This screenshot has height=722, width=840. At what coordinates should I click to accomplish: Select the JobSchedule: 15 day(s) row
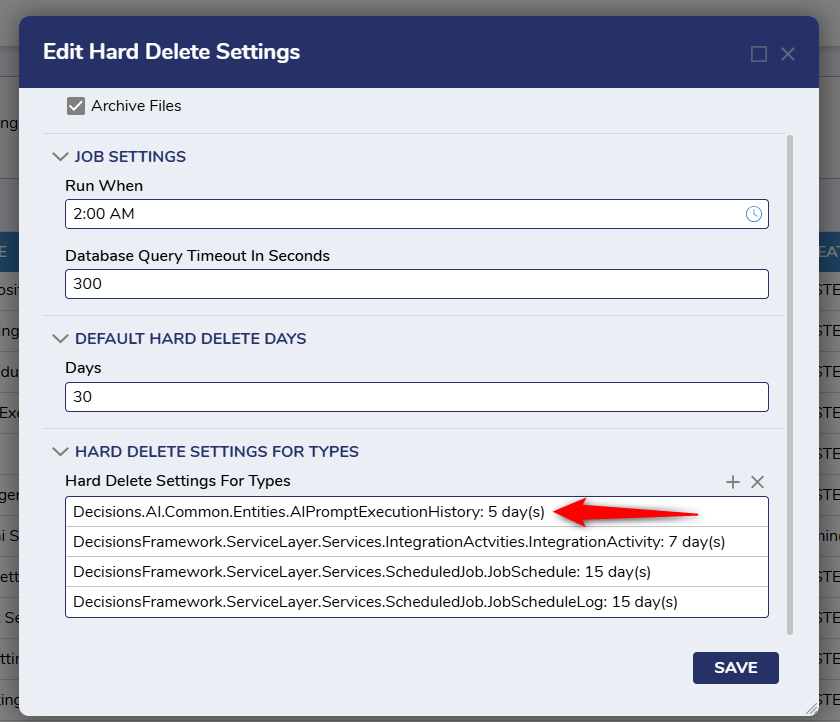pyautogui.click(x=416, y=572)
